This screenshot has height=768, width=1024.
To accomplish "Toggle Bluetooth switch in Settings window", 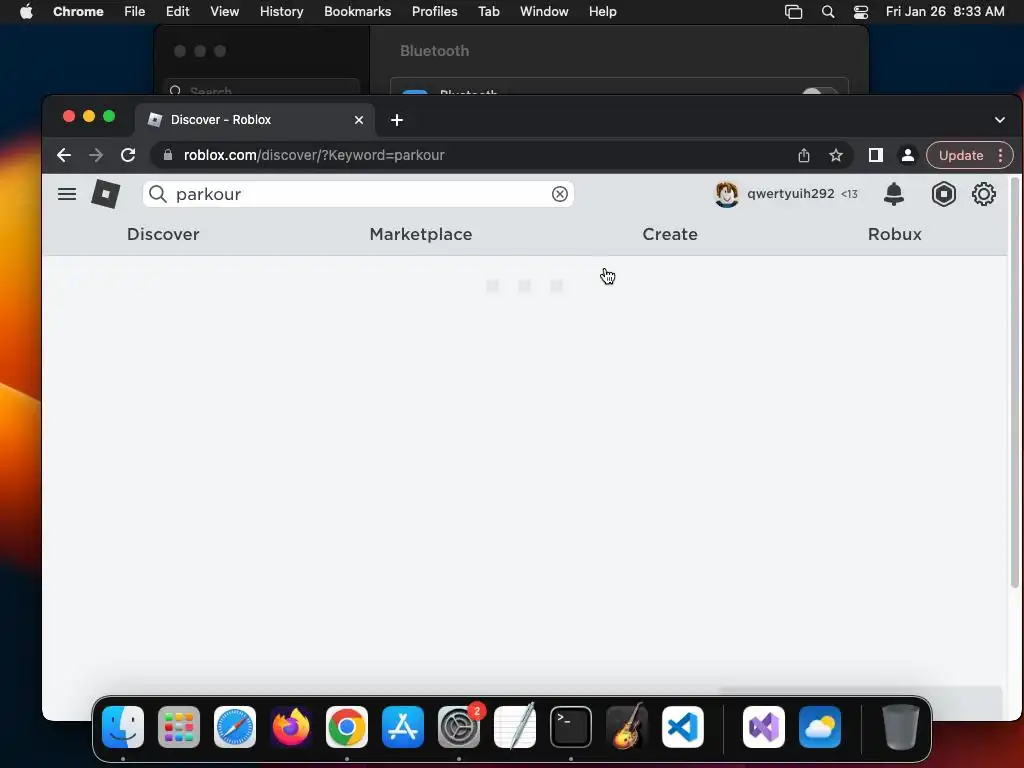I will coord(820,91).
